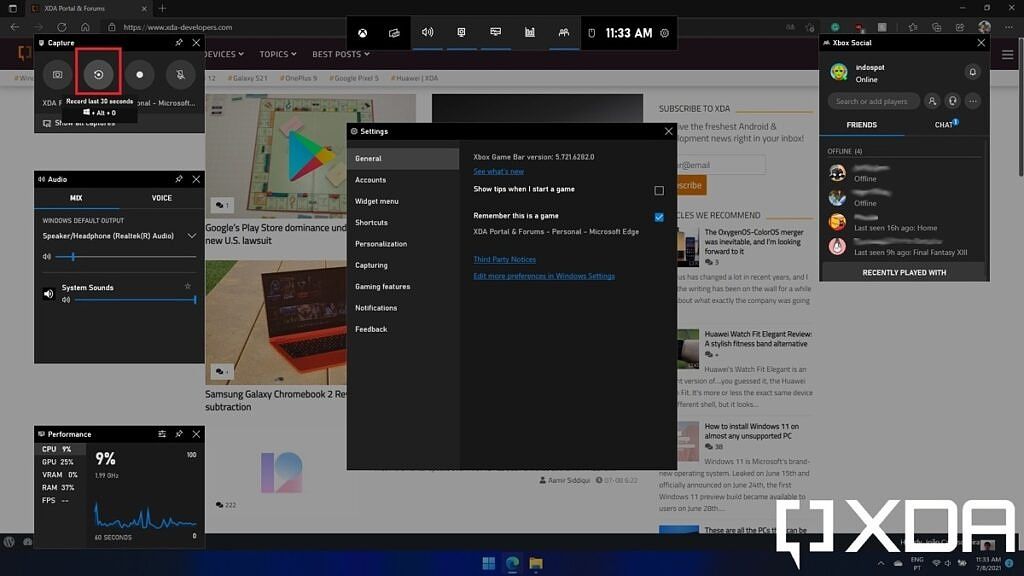Switch to the VOICE tab in the Audio widget
The width and height of the screenshot is (1024, 576).
tap(160, 198)
